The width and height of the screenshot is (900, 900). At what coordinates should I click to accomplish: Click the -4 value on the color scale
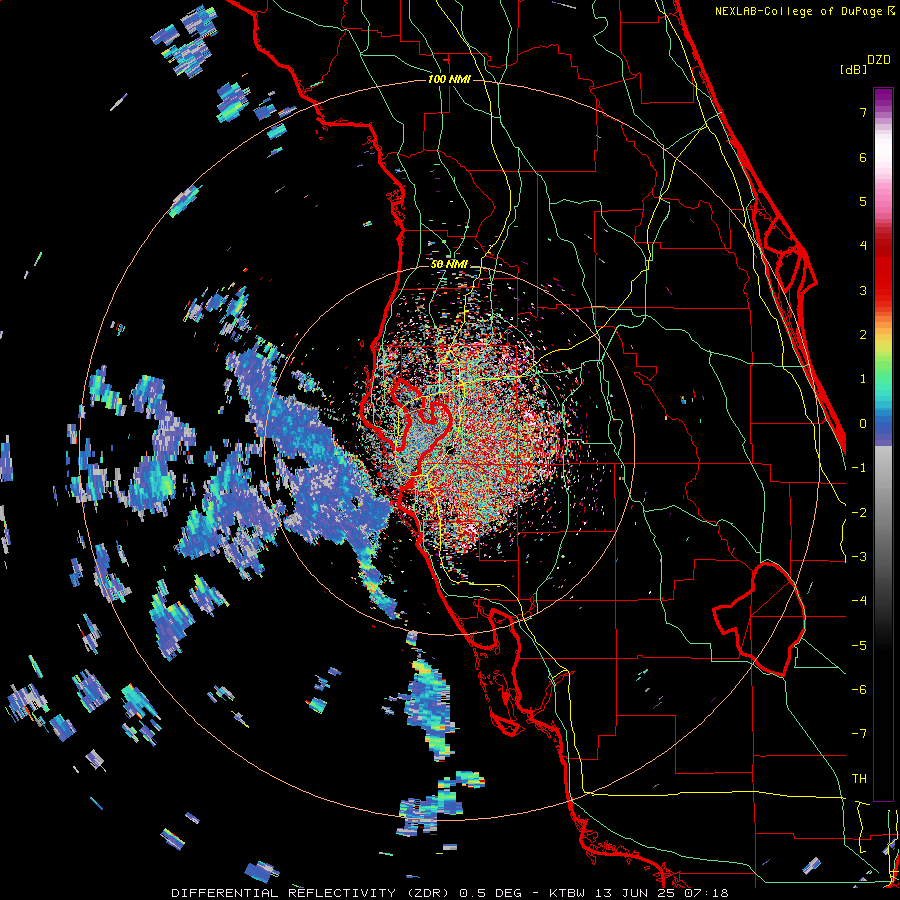(x=859, y=601)
